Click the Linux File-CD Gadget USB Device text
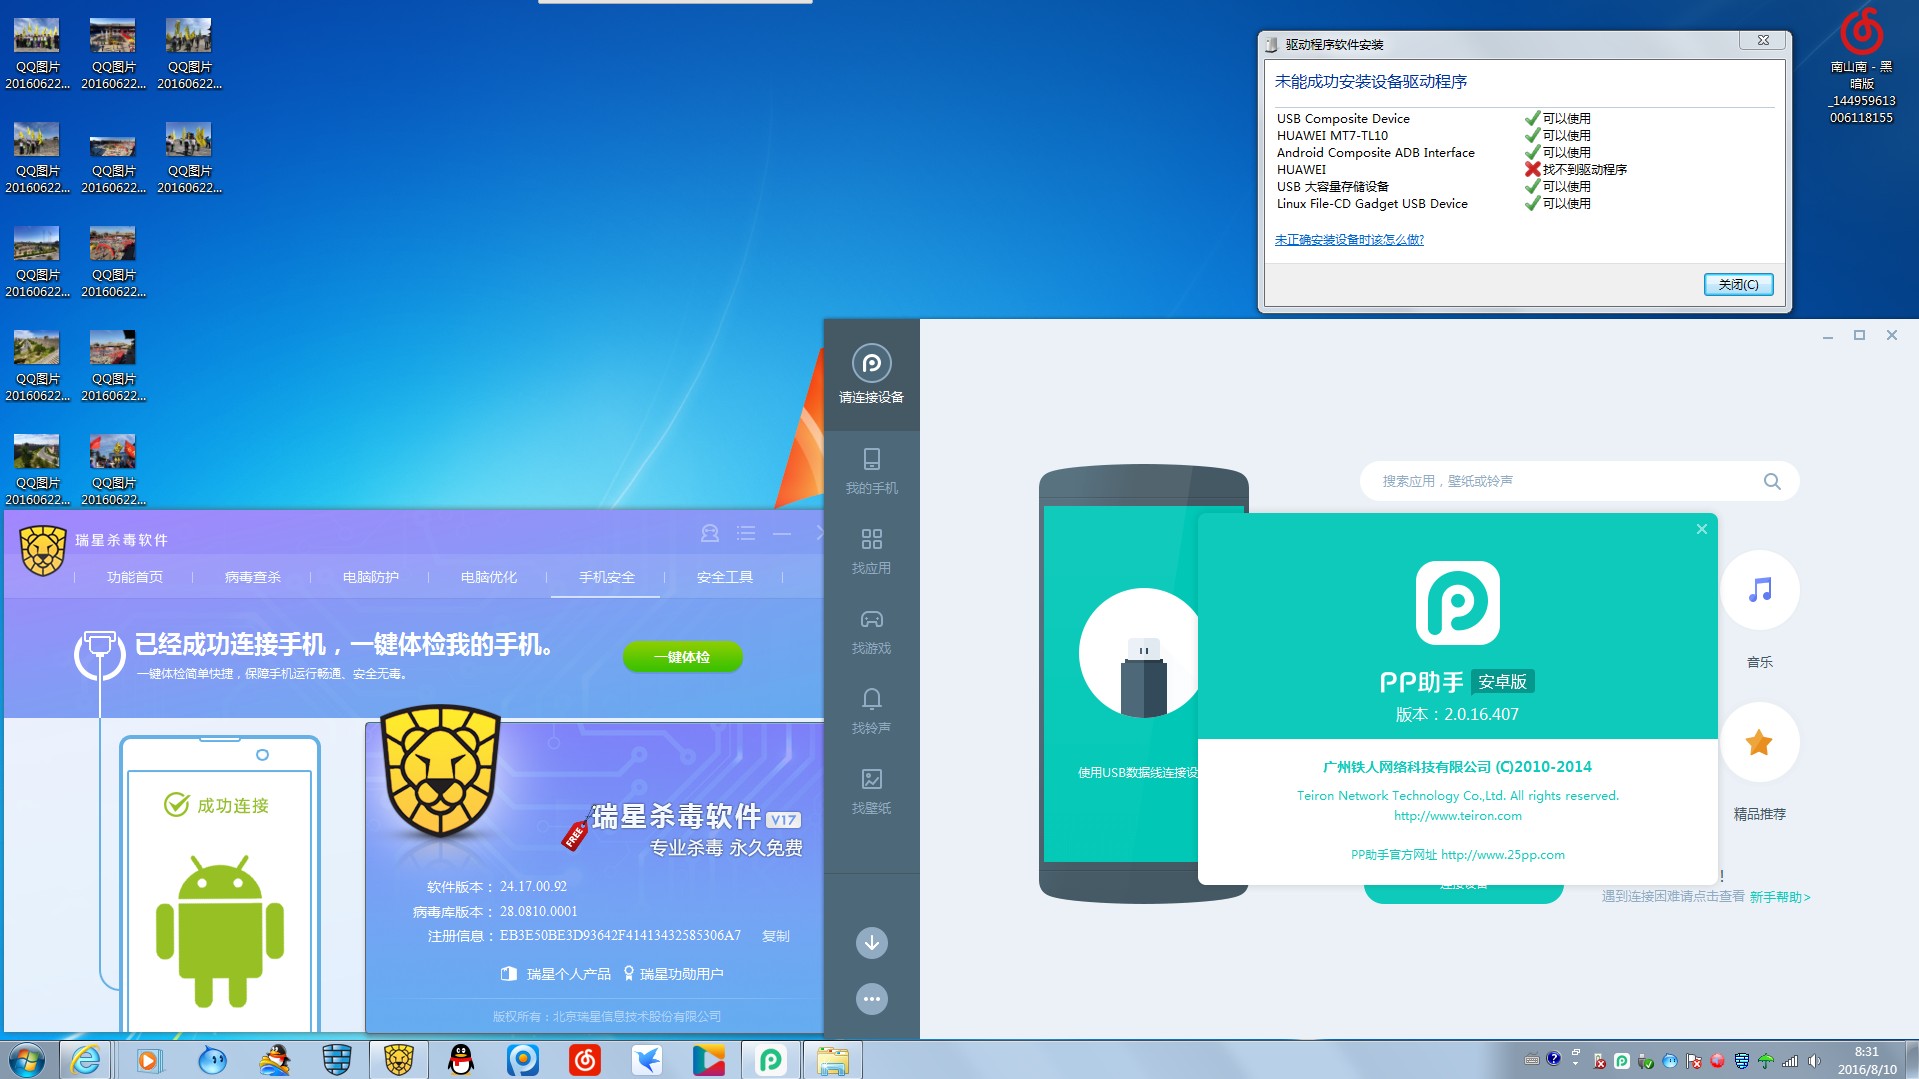 (x=1372, y=203)
